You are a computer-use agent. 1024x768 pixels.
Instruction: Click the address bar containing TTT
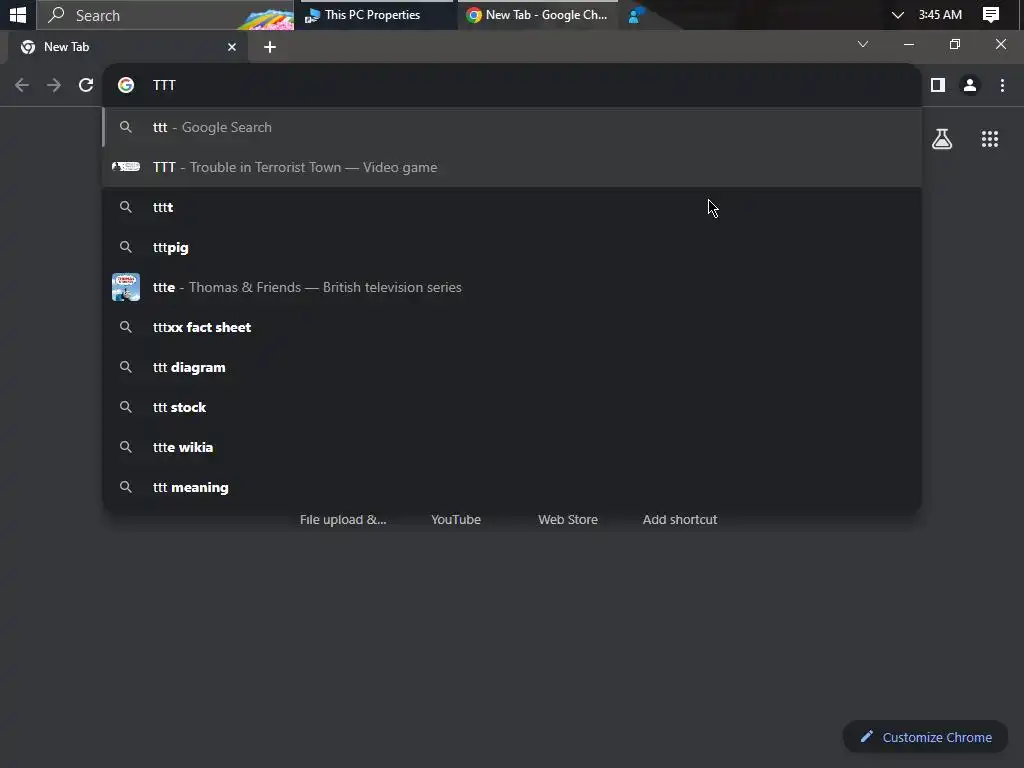tap(512, 85)
